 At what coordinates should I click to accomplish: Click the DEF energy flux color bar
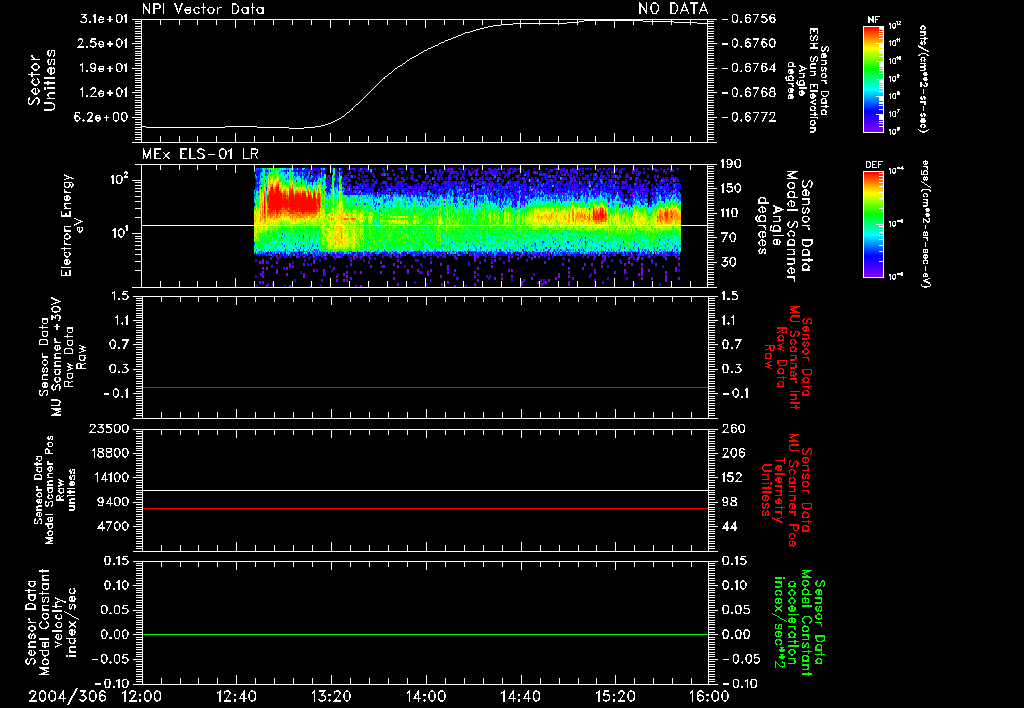pos(874,224)
